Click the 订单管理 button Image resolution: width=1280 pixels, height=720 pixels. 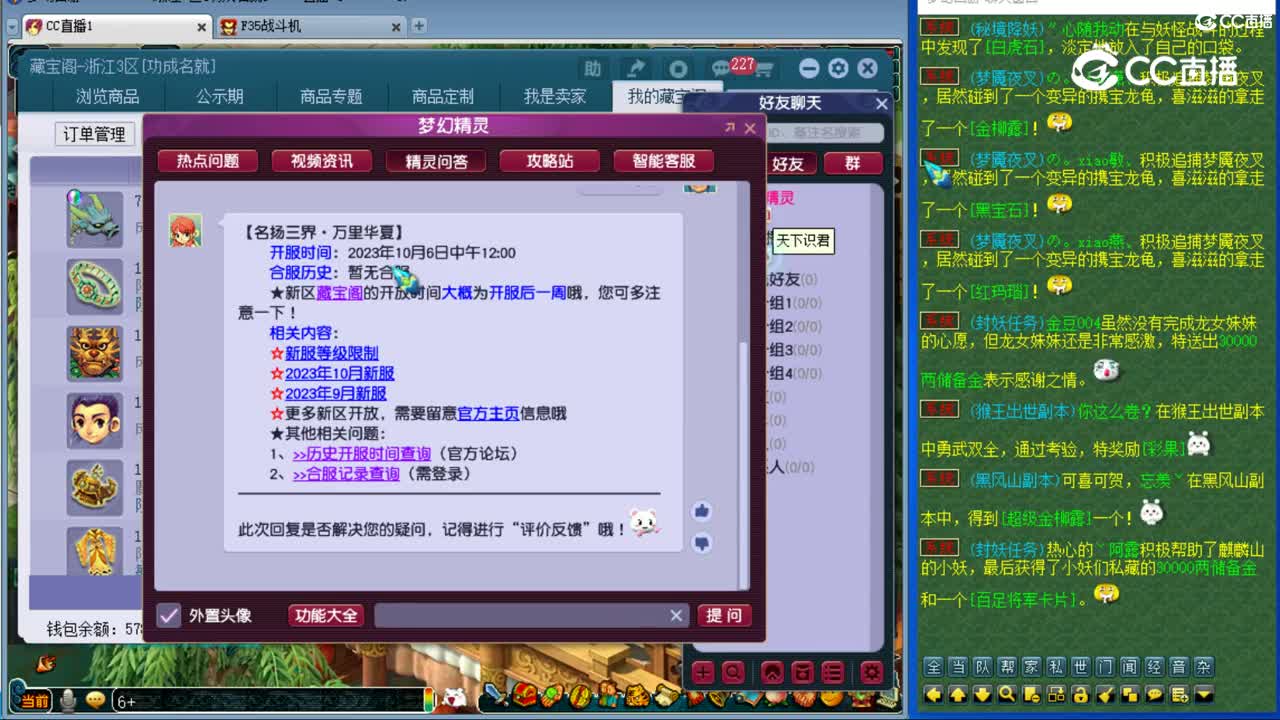click(94, 134)
